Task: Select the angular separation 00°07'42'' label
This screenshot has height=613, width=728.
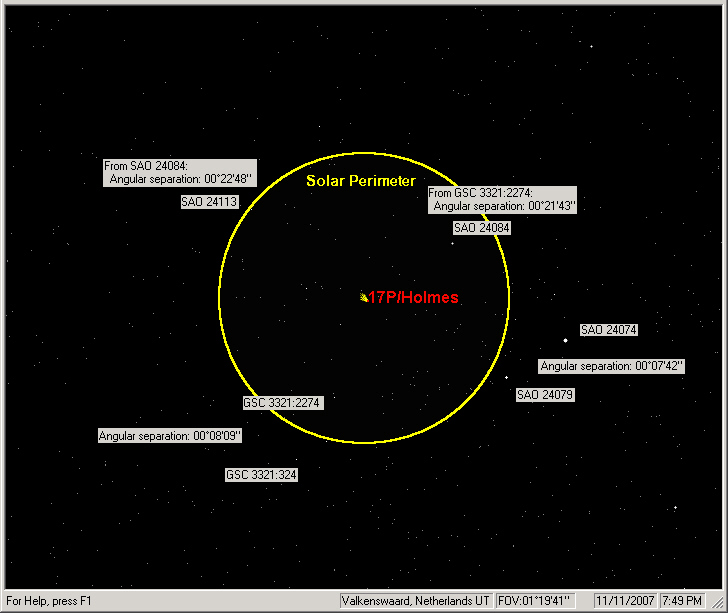Action: click(x=612, y=366)
